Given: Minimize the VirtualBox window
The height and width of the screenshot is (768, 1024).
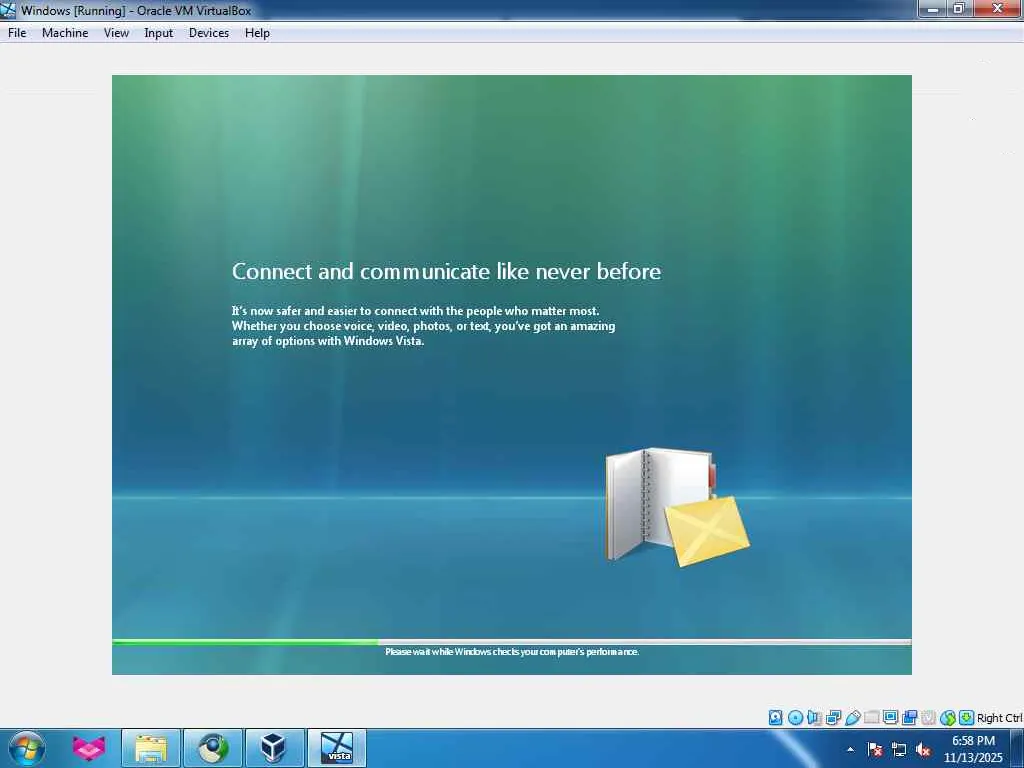Looking at the screenshot, I should pyautogui.click(x=933, y=8).
